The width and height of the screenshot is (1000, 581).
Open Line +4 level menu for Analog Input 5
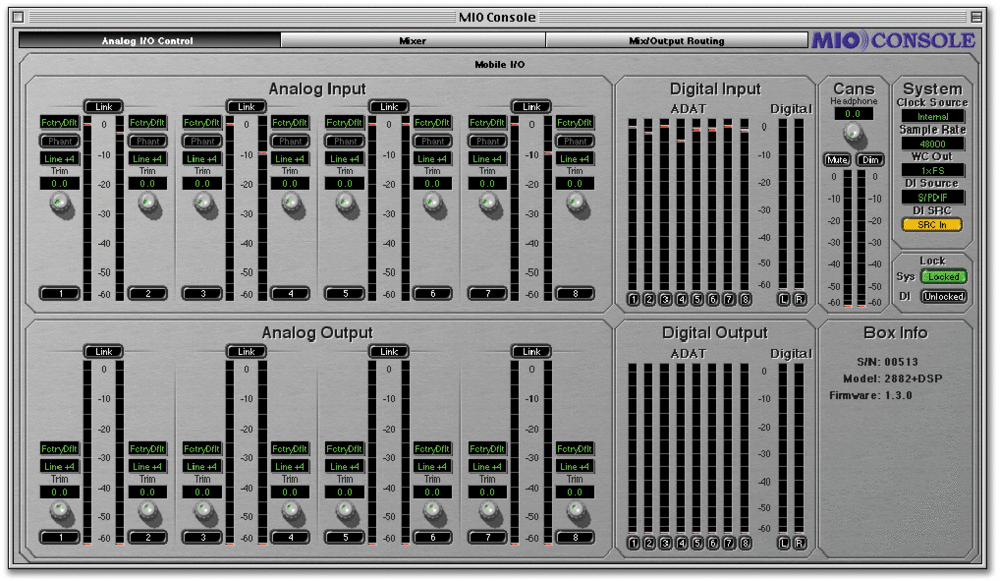pyautogui.click(x=345, y=159)
